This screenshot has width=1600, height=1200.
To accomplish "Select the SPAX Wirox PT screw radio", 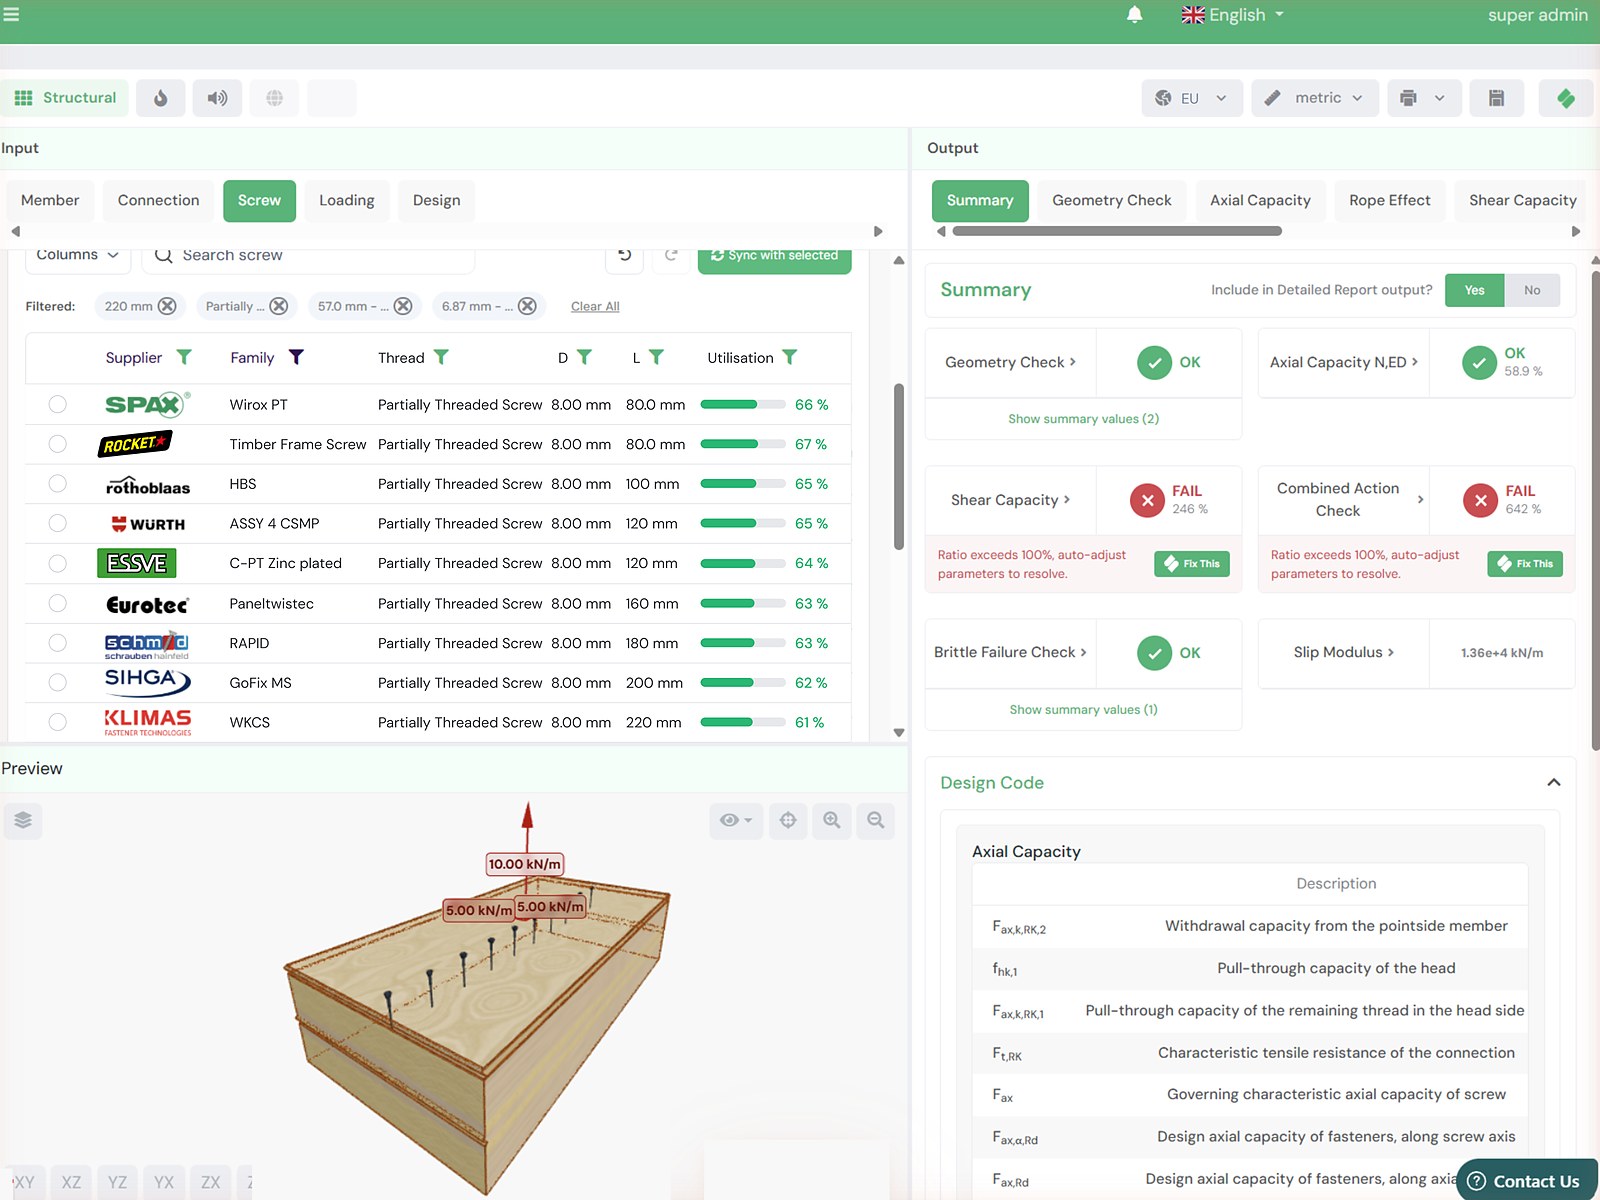I will (58, 404).
